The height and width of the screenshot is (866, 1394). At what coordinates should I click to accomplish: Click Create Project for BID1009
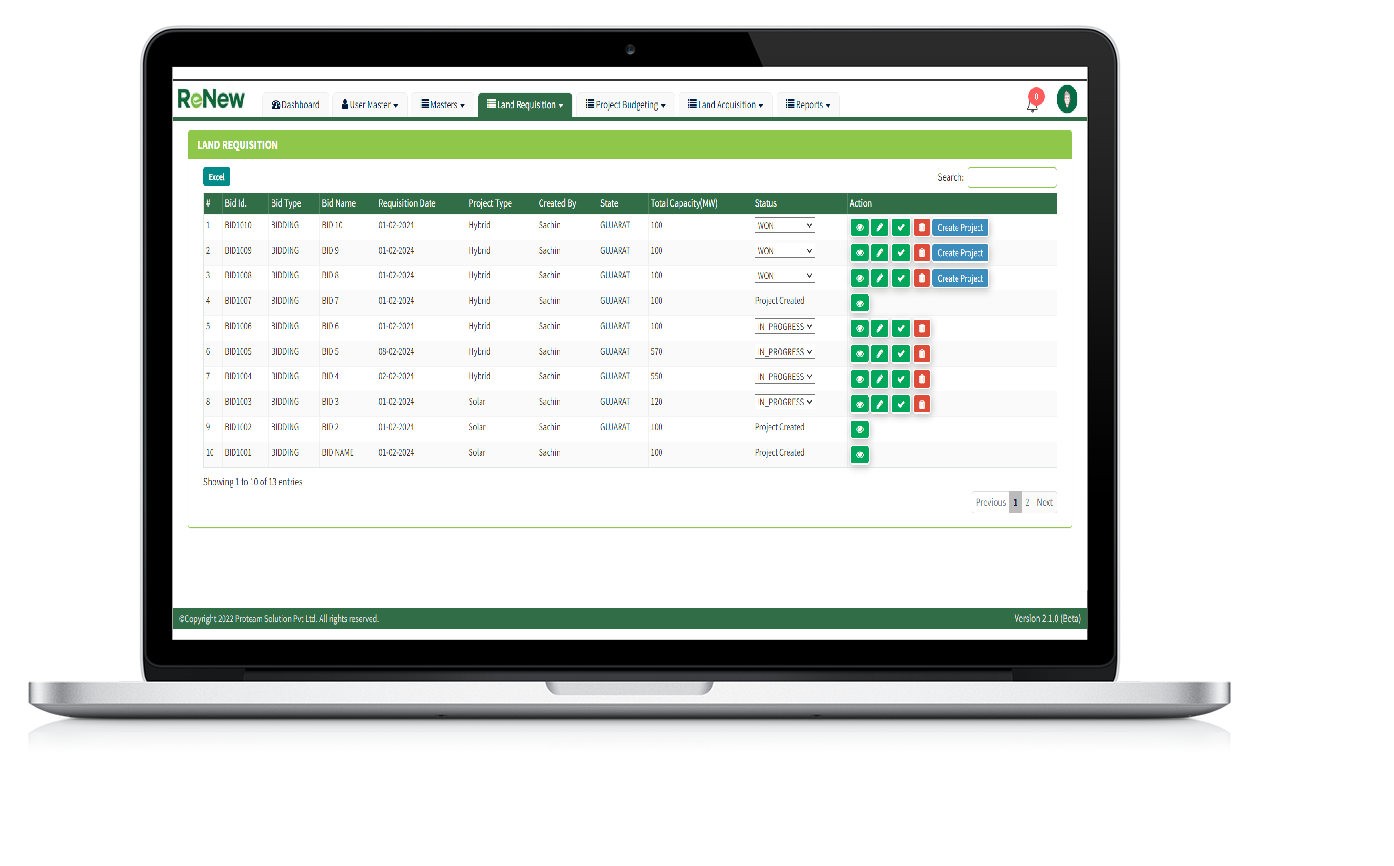pyautogui.click(x=960, y=253)
